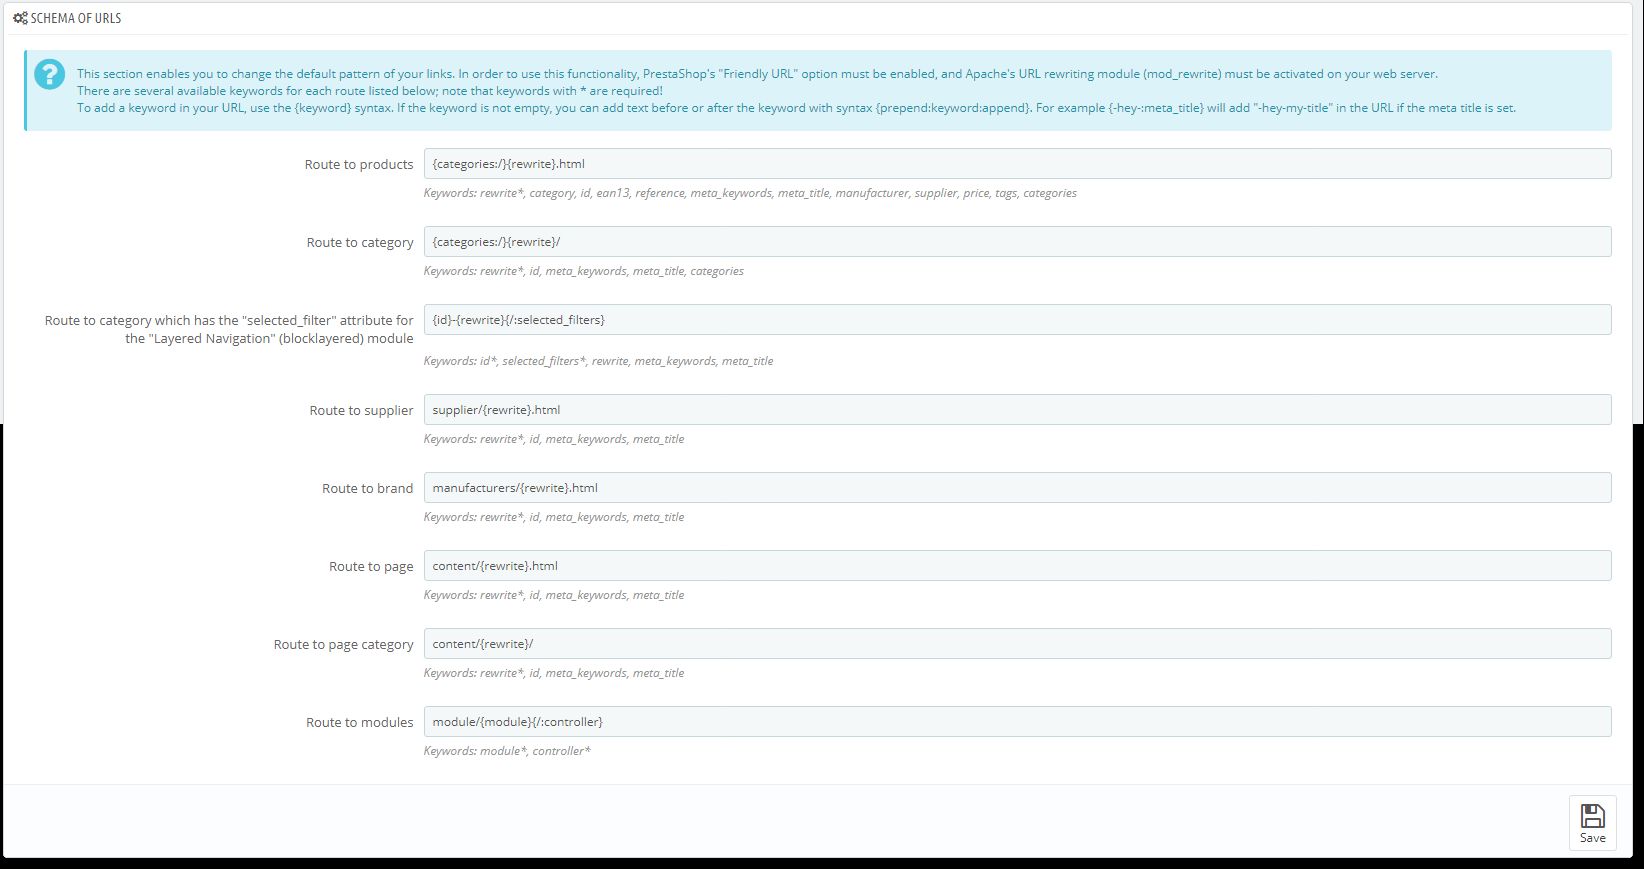The width and height of the screenshot is (1644, 869).
Task: Click the info line starting "To add a keyword"
Action: pos(796,108)
